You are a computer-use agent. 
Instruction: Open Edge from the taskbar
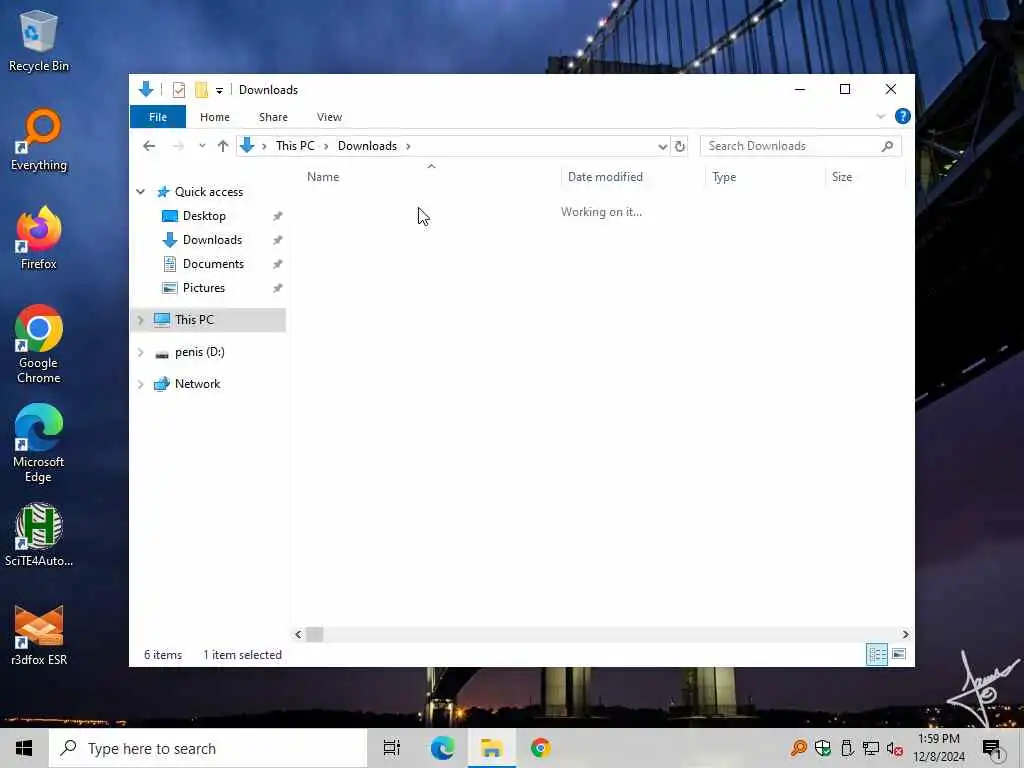(x=442, y=748)
